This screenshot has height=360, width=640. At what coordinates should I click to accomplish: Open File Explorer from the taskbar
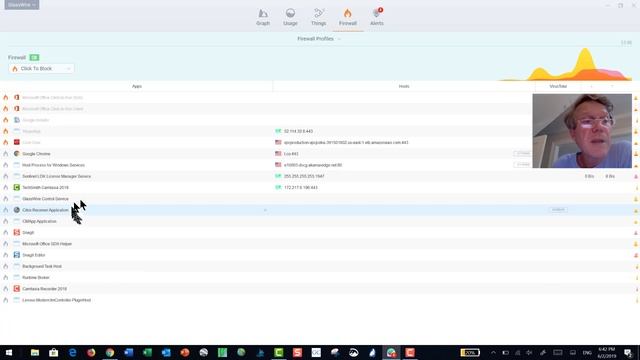pos(35,353)
